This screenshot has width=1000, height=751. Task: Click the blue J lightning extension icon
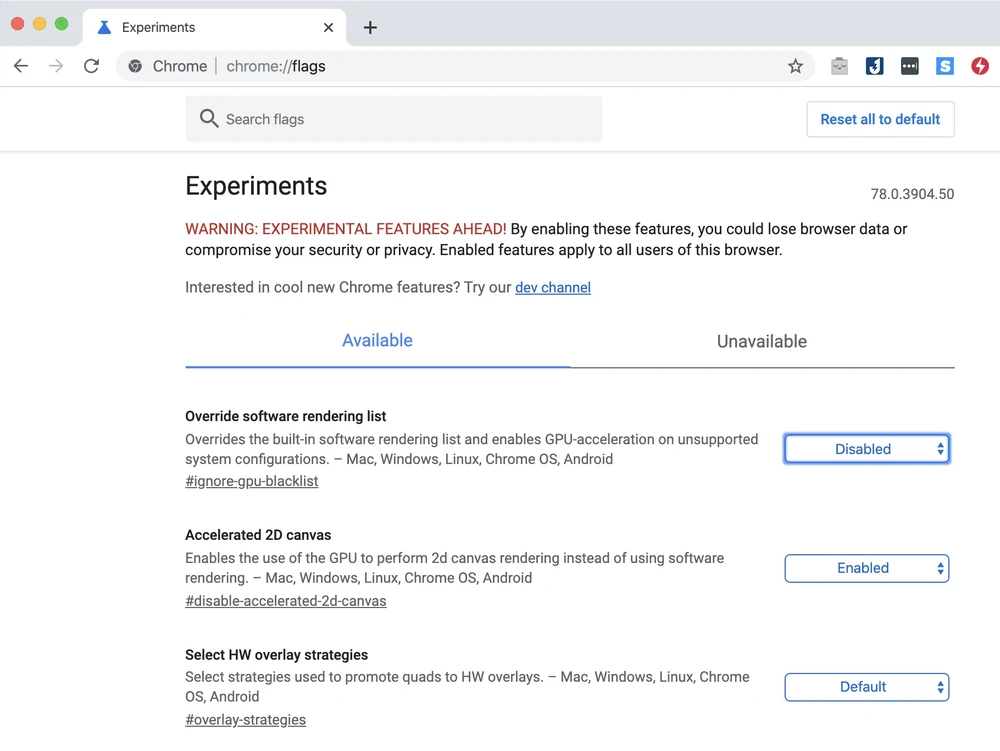pos(874,66)
